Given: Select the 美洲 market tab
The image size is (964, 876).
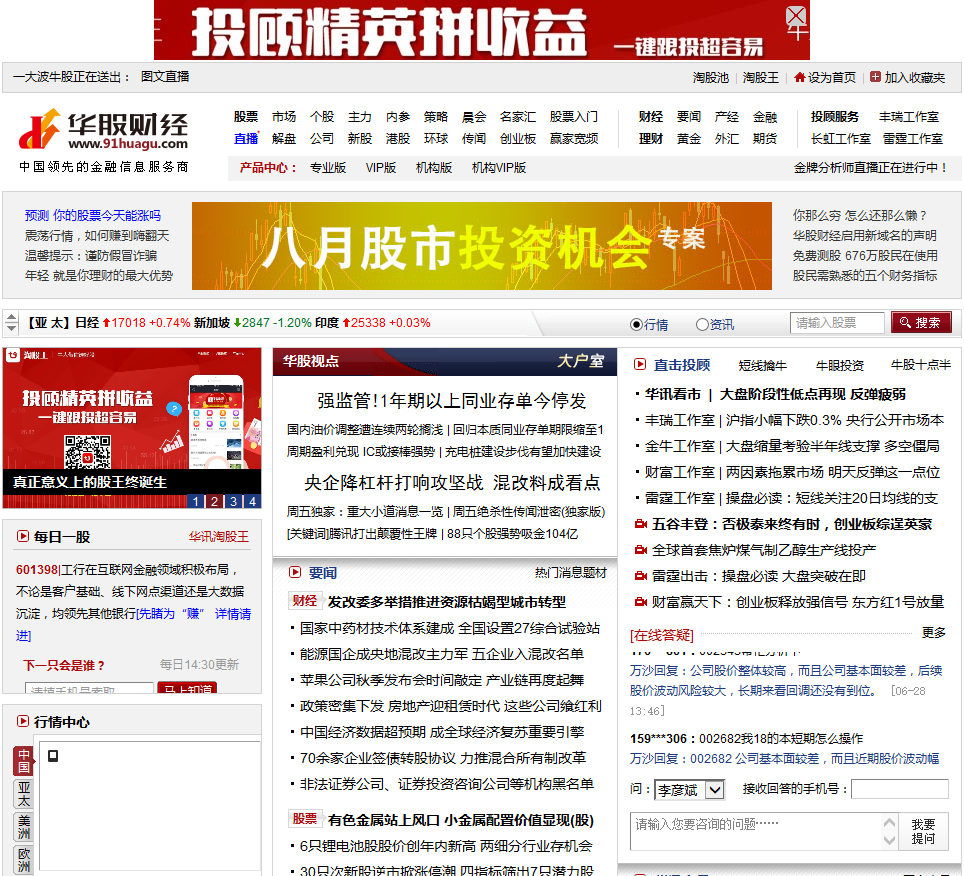Looking at the screenshot, I should tap(23, 827).
